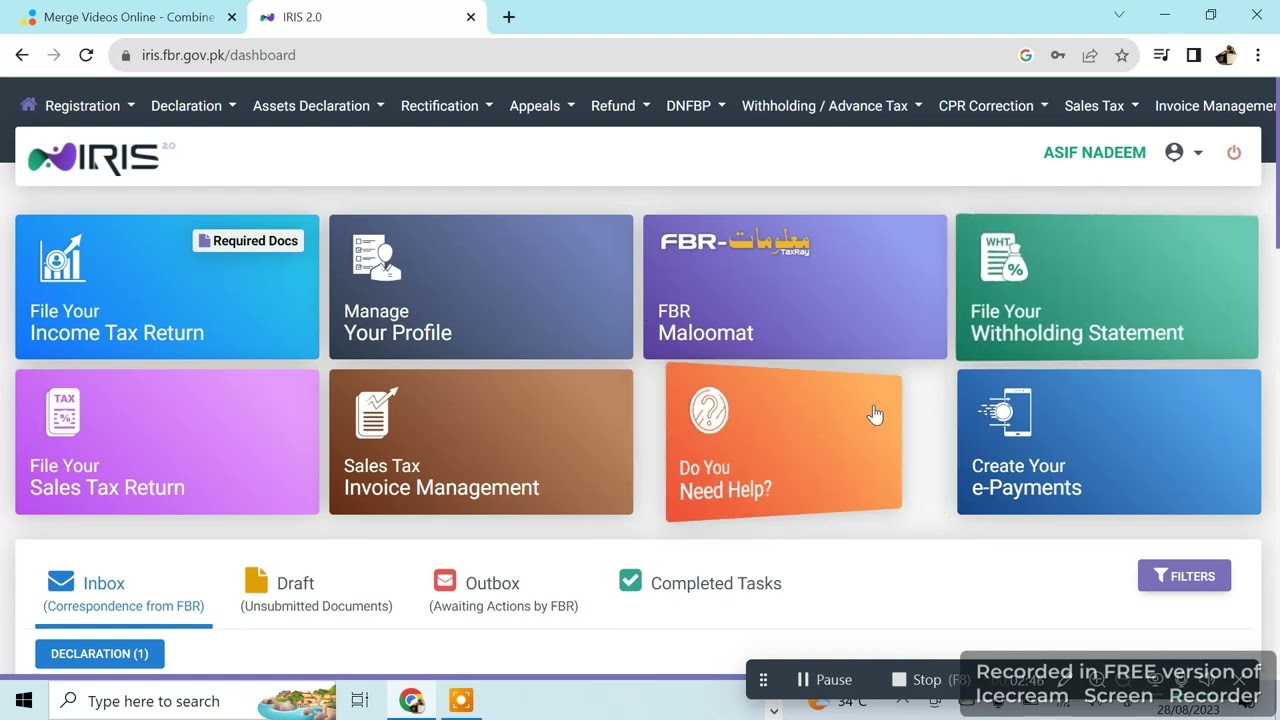Expand Withholding / Advance Tax menu
Viewport: 1280px width, 720px height.
pos(832,105)
